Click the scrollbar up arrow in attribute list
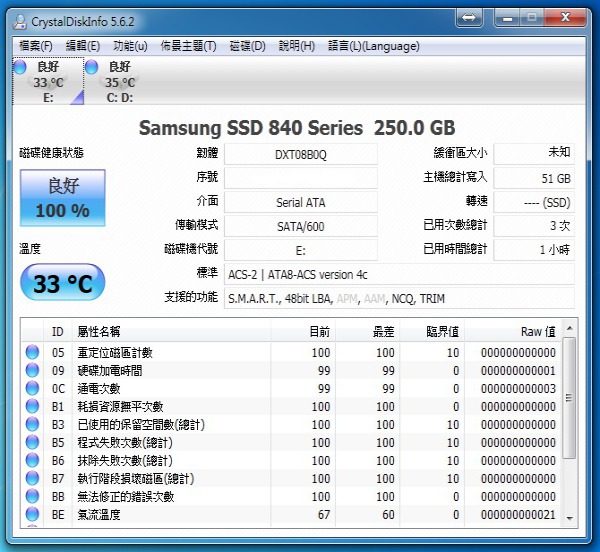 (569, 328)
